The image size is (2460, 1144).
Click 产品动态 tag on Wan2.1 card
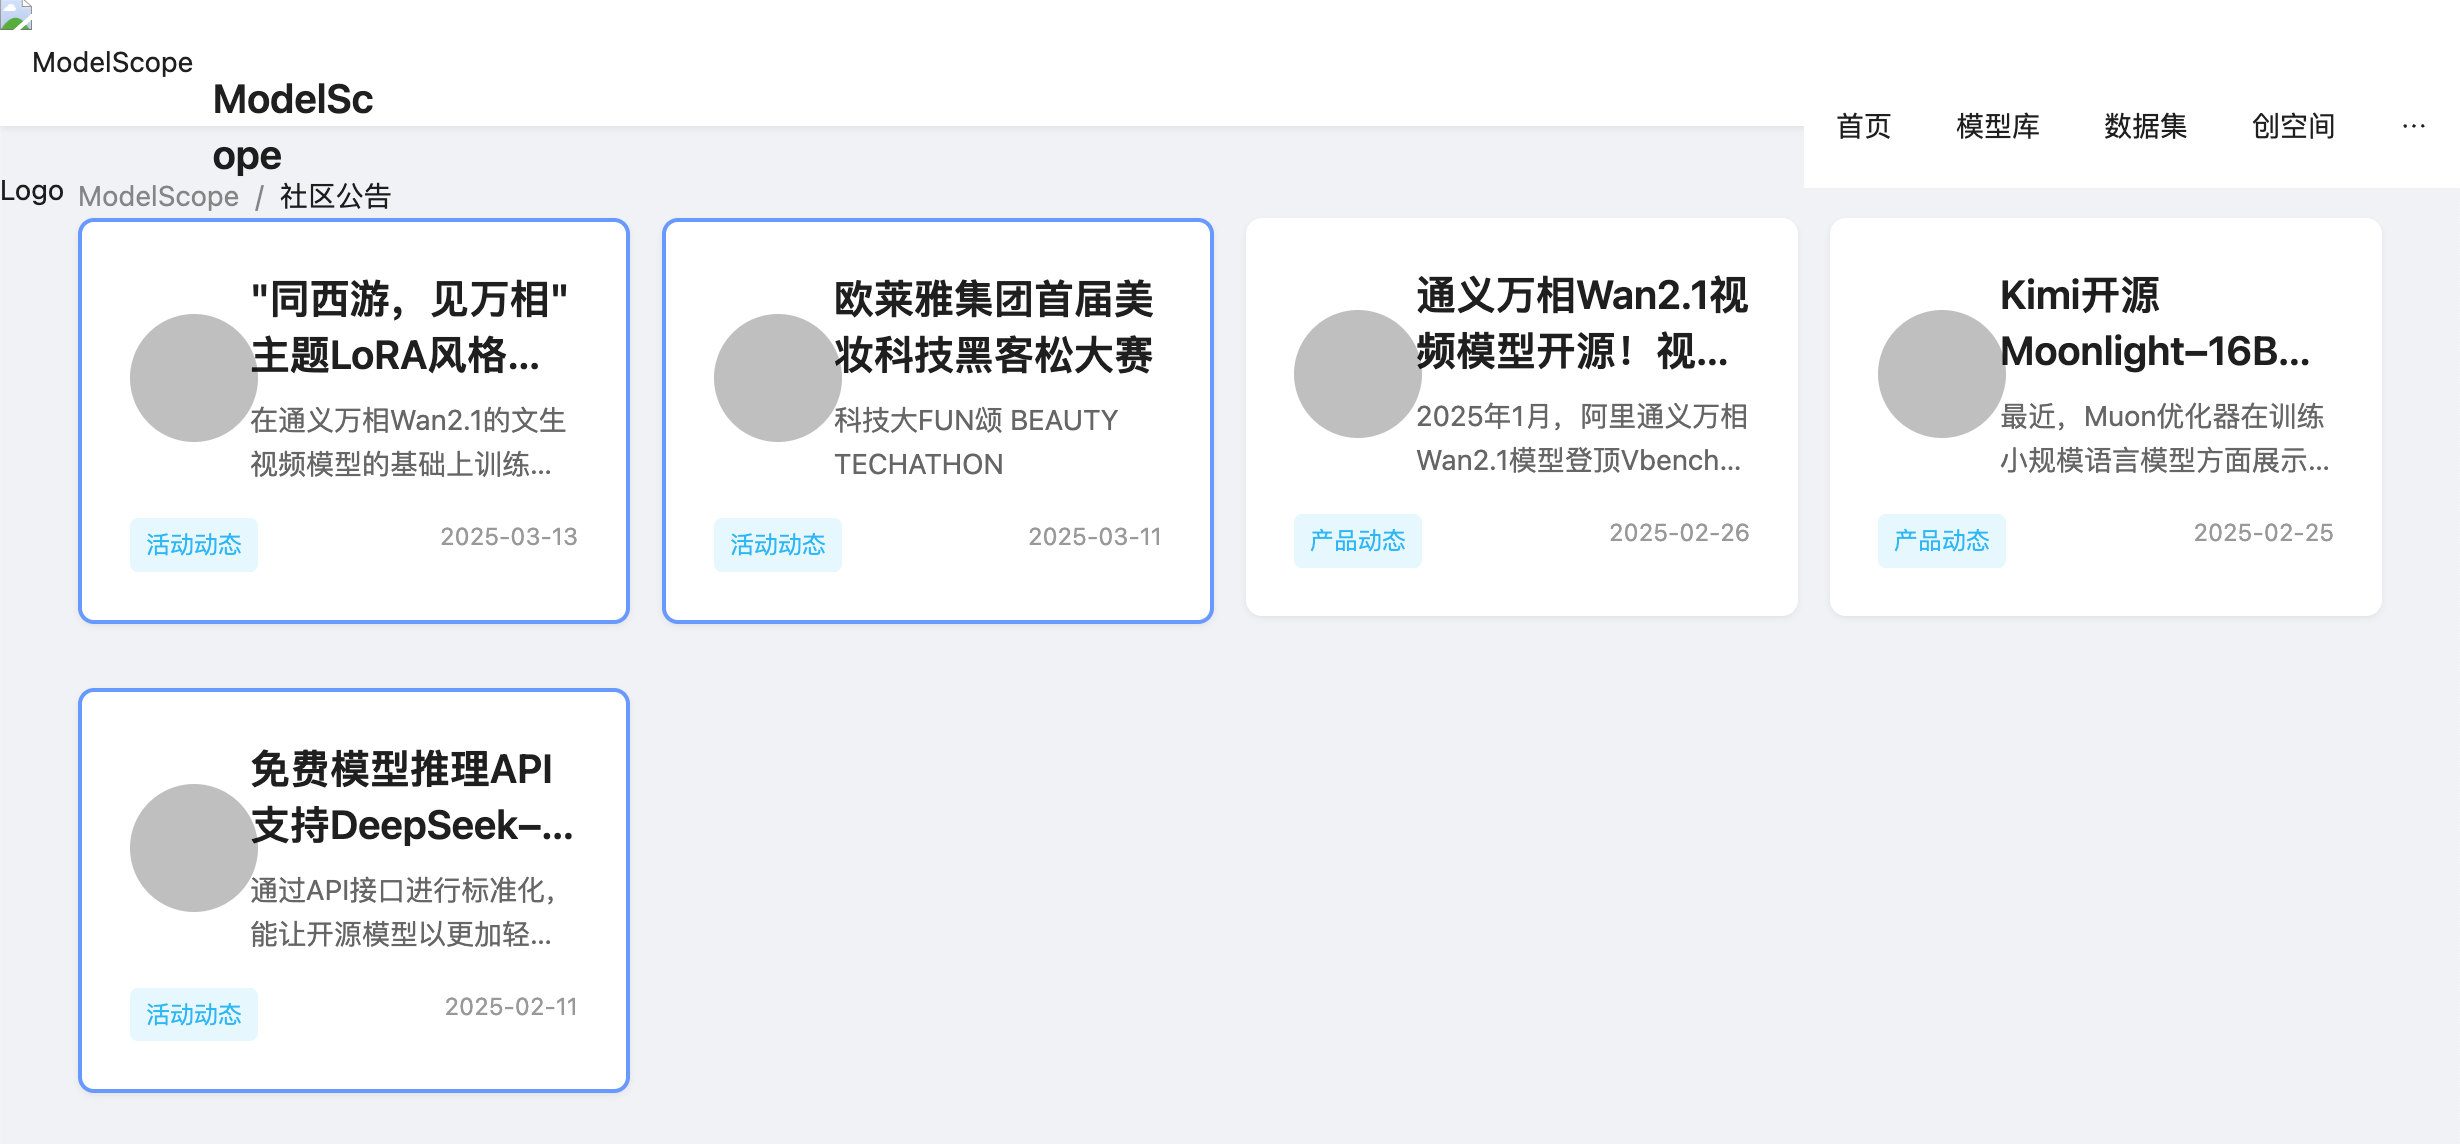tap(1357, 541)
